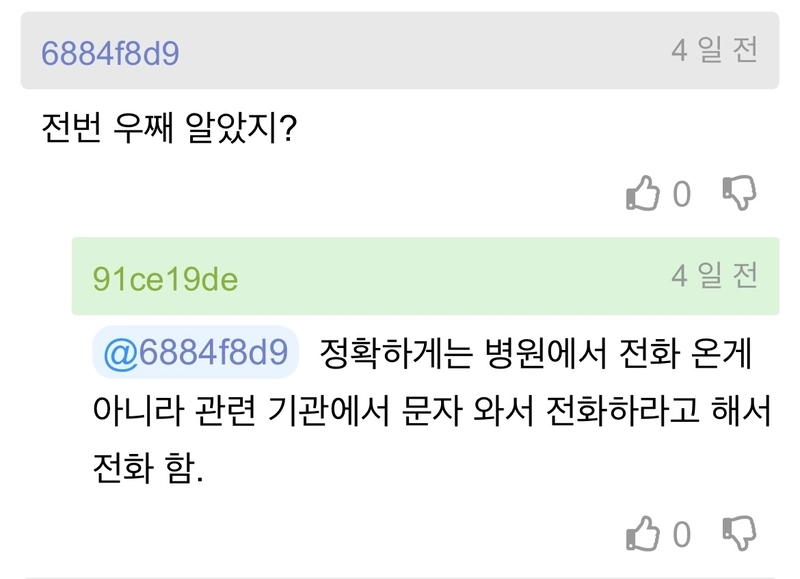
Task: Open the profile of user 6884f8d9 in gray header
Action: 110,53
